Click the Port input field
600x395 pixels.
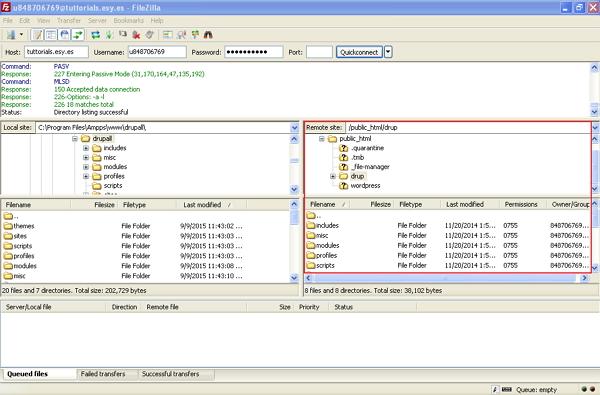coord(319,52)
